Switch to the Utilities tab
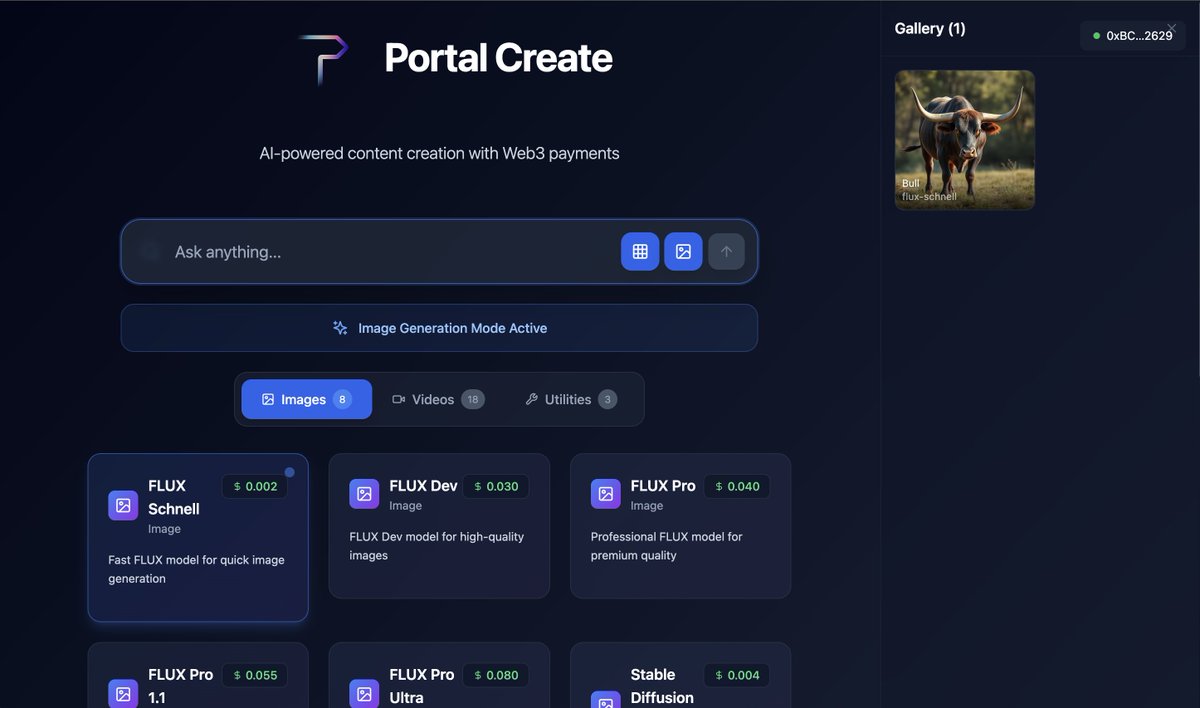This screenshot has height=708, width=1200. 571,399
